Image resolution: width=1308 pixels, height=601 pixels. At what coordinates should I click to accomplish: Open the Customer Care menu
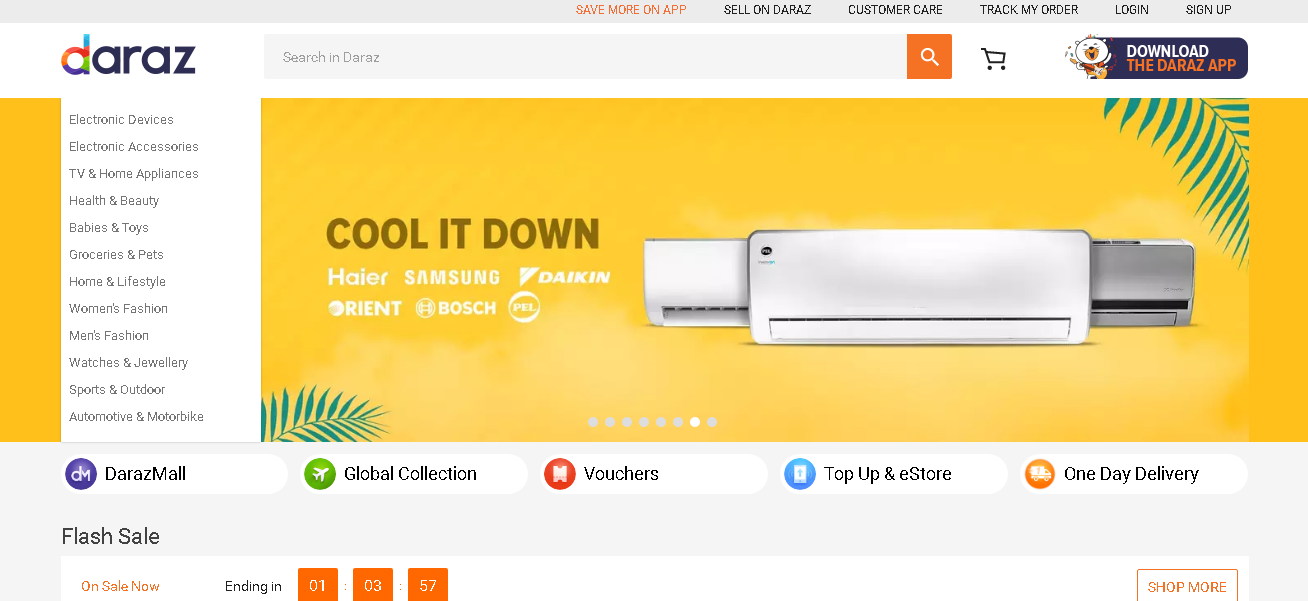pos(895,10)
